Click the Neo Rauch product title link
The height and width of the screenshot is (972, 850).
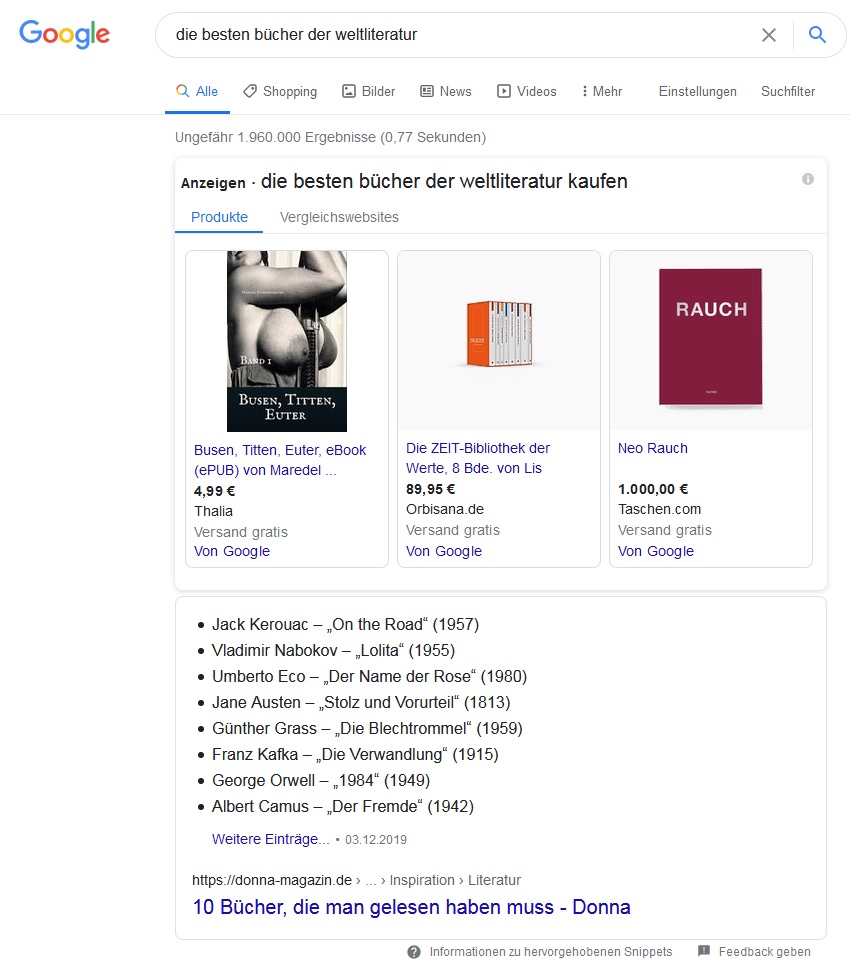653,448
